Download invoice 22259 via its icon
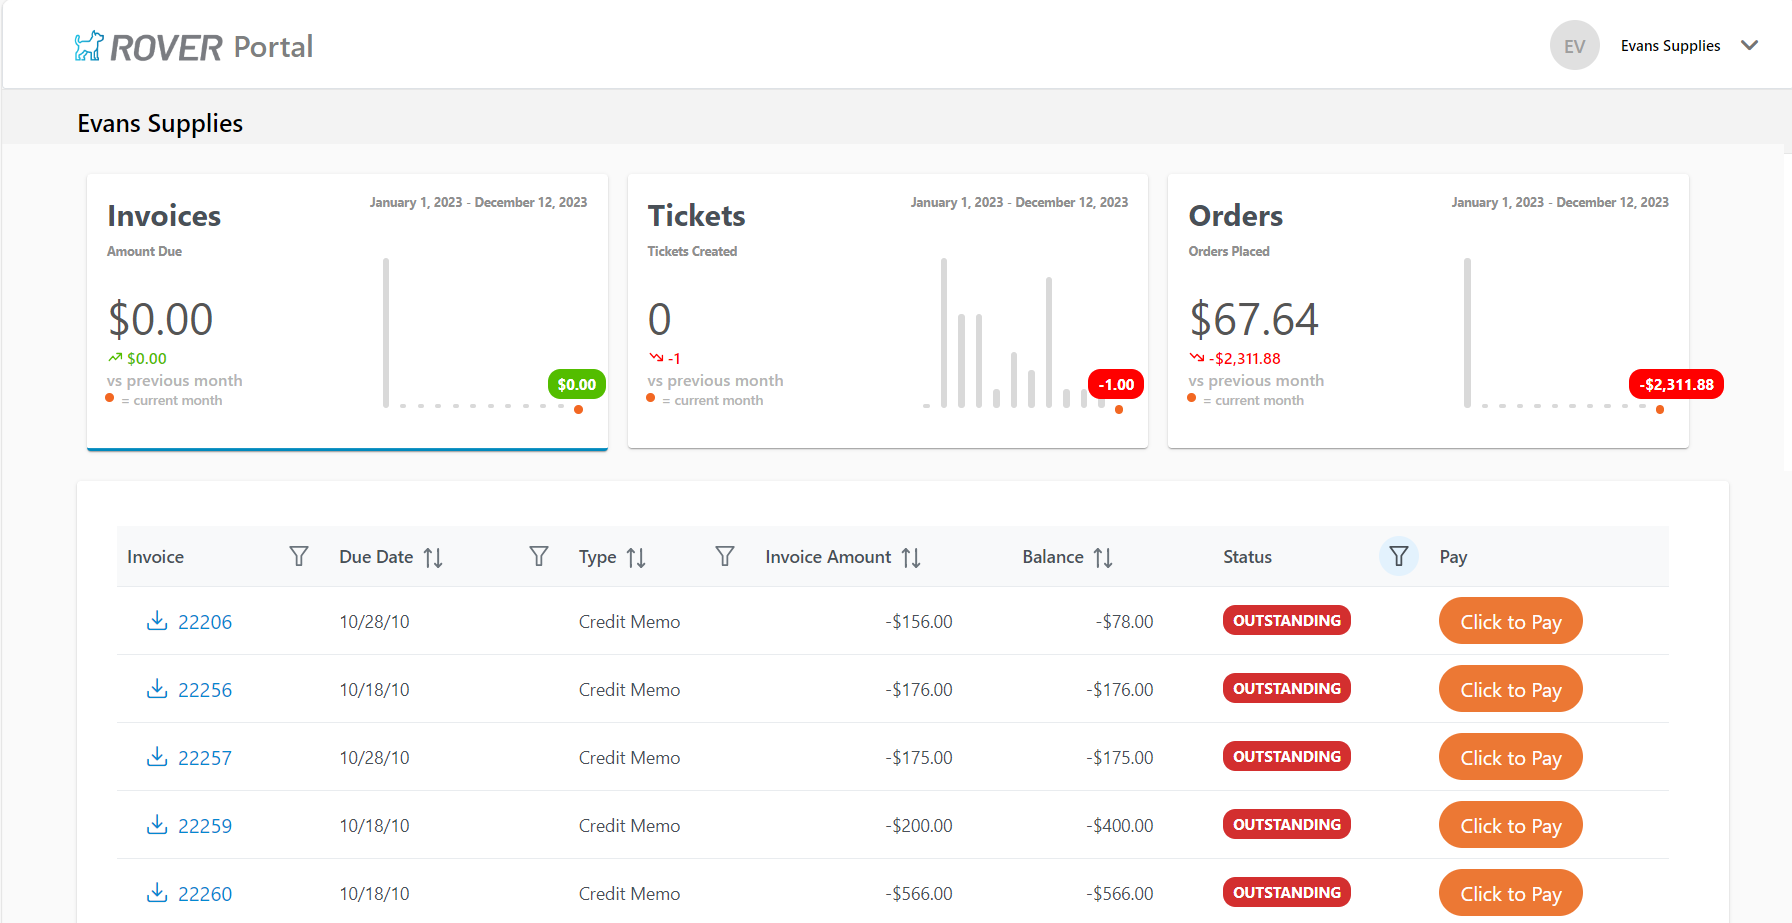Viewport: 1792px width, 923px height. (x=157, y=825)
